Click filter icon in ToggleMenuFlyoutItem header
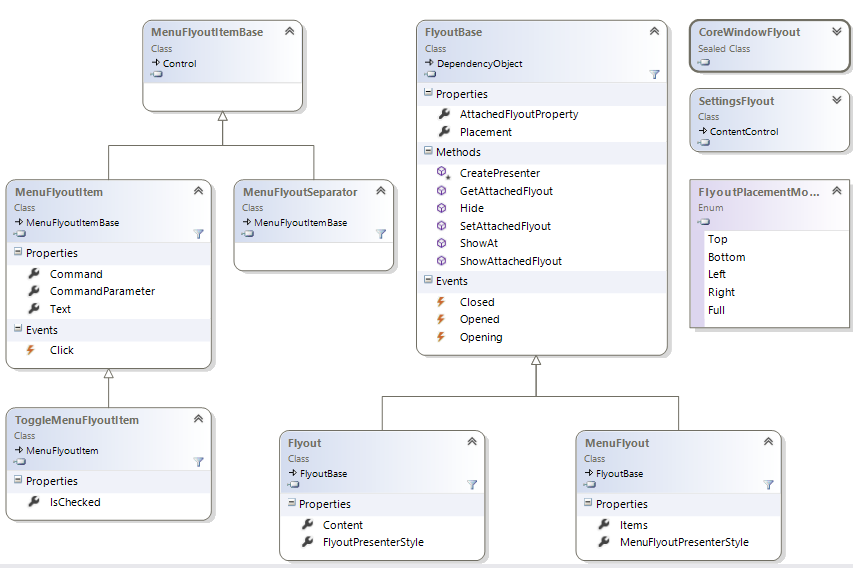This screenshot has width=853, height=568. click(199, 462)
